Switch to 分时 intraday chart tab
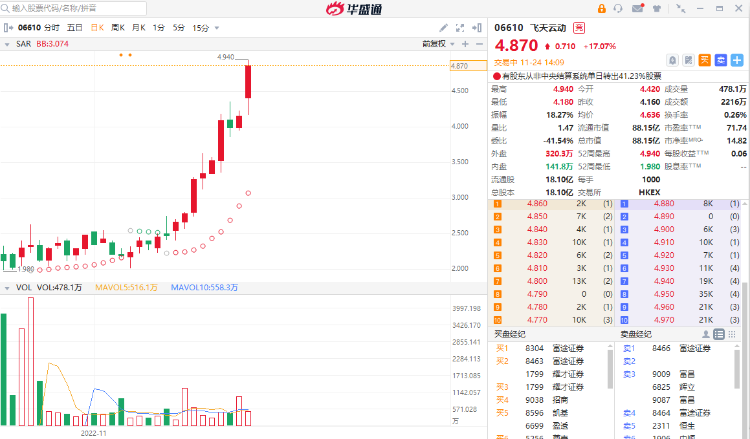The image size is (750, 439). [x=52, y=28]
